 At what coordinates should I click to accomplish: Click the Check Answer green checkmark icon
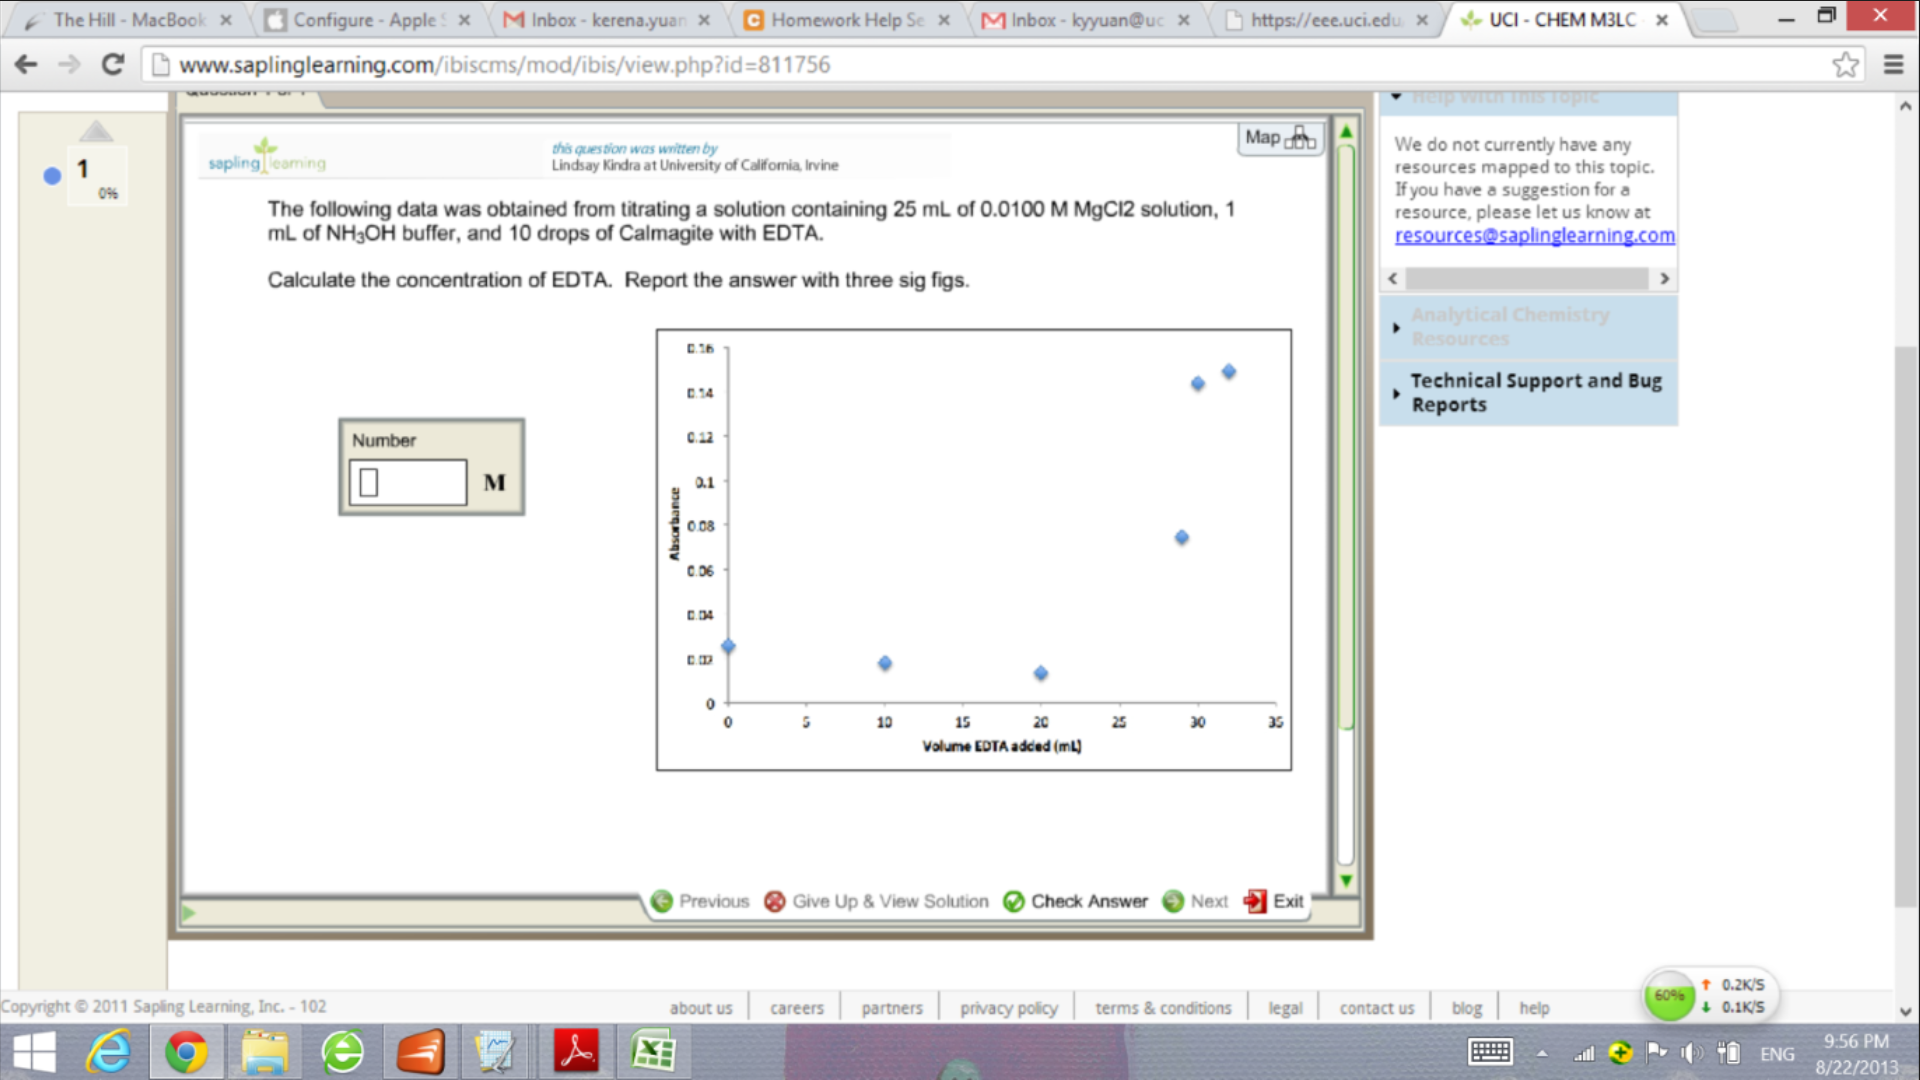click(x=1013, y=901)
